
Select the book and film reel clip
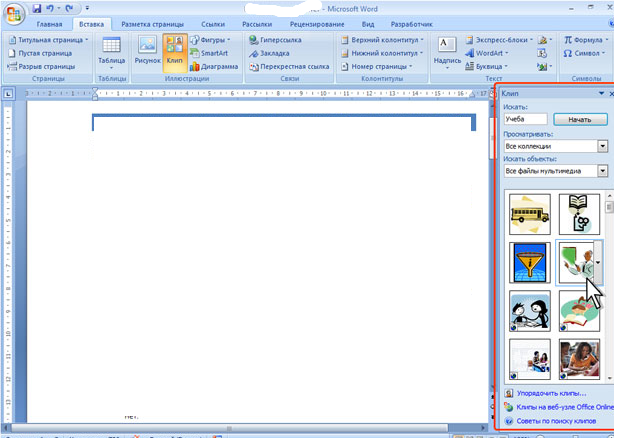pos(579,214)
